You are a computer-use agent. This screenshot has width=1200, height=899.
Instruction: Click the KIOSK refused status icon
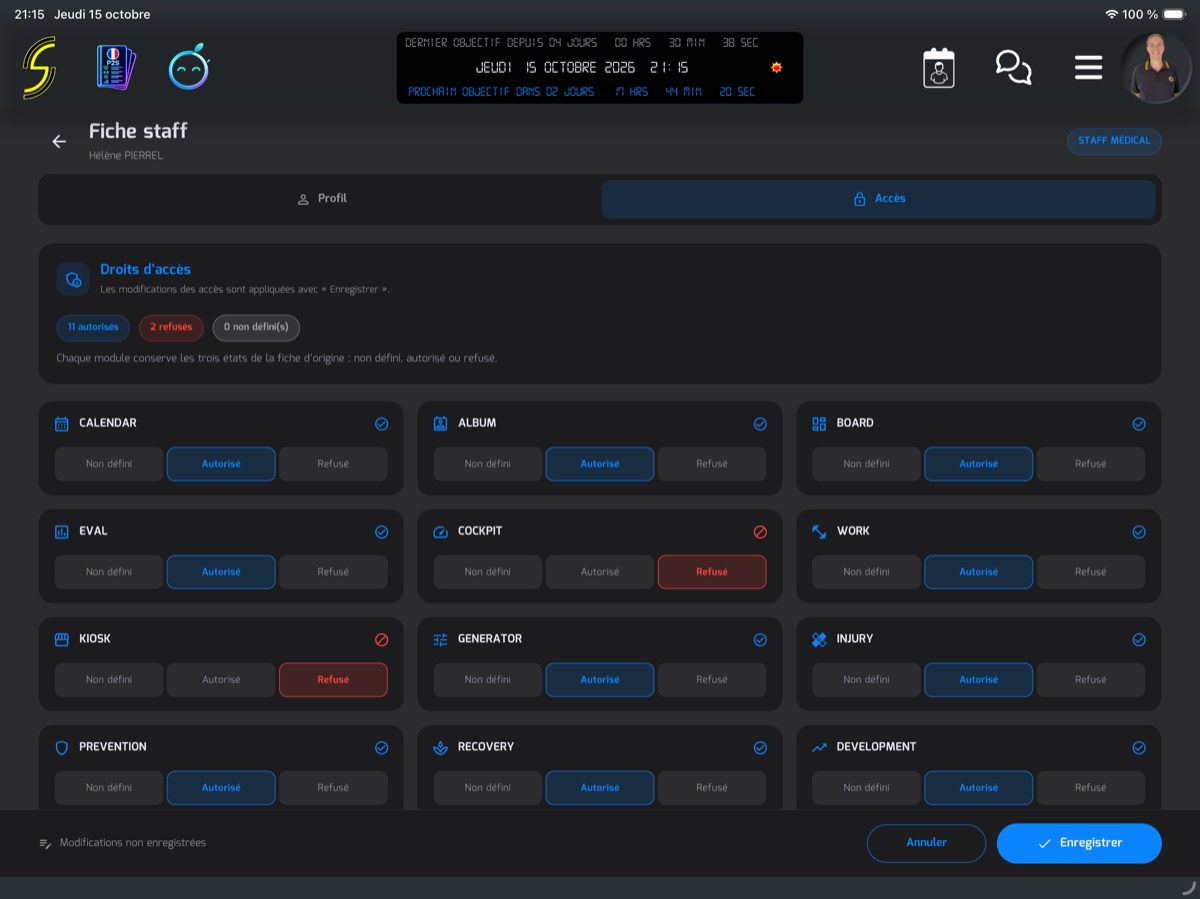[381, 640]
